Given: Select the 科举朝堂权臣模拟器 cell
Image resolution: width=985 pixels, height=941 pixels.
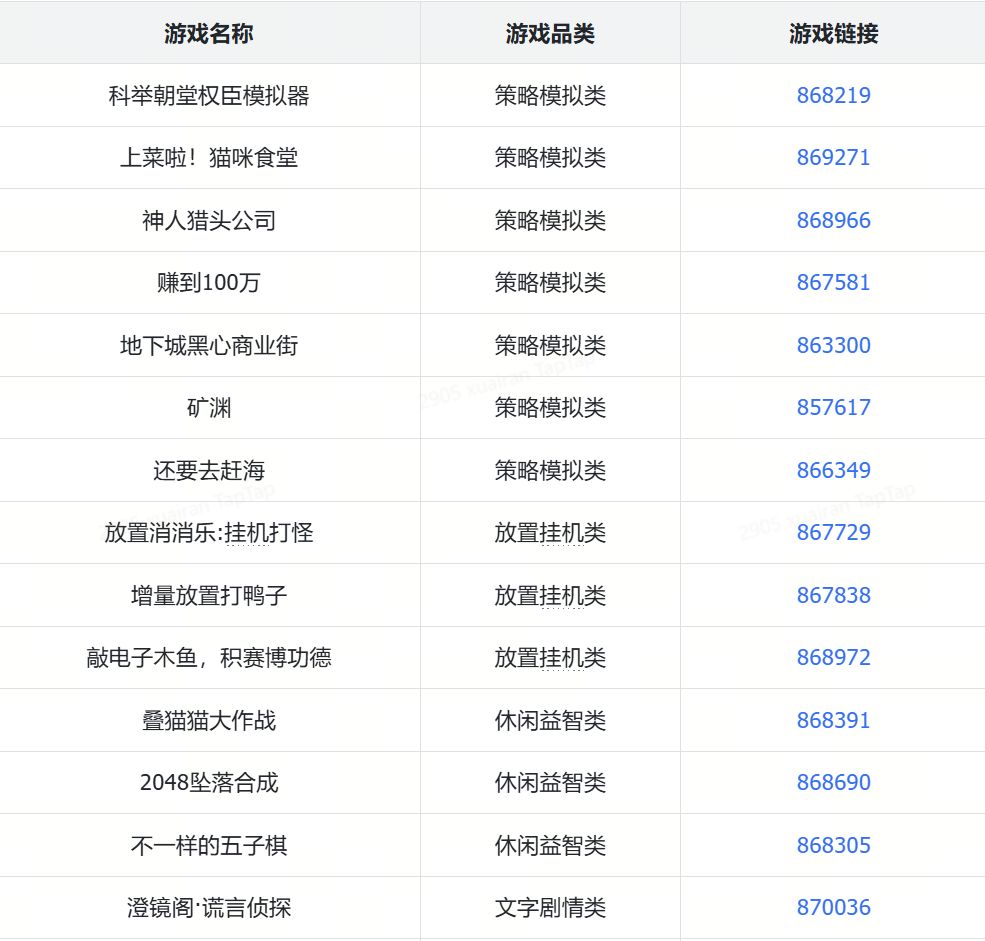Looking at the screenshot, I should (x=209, y=95).
